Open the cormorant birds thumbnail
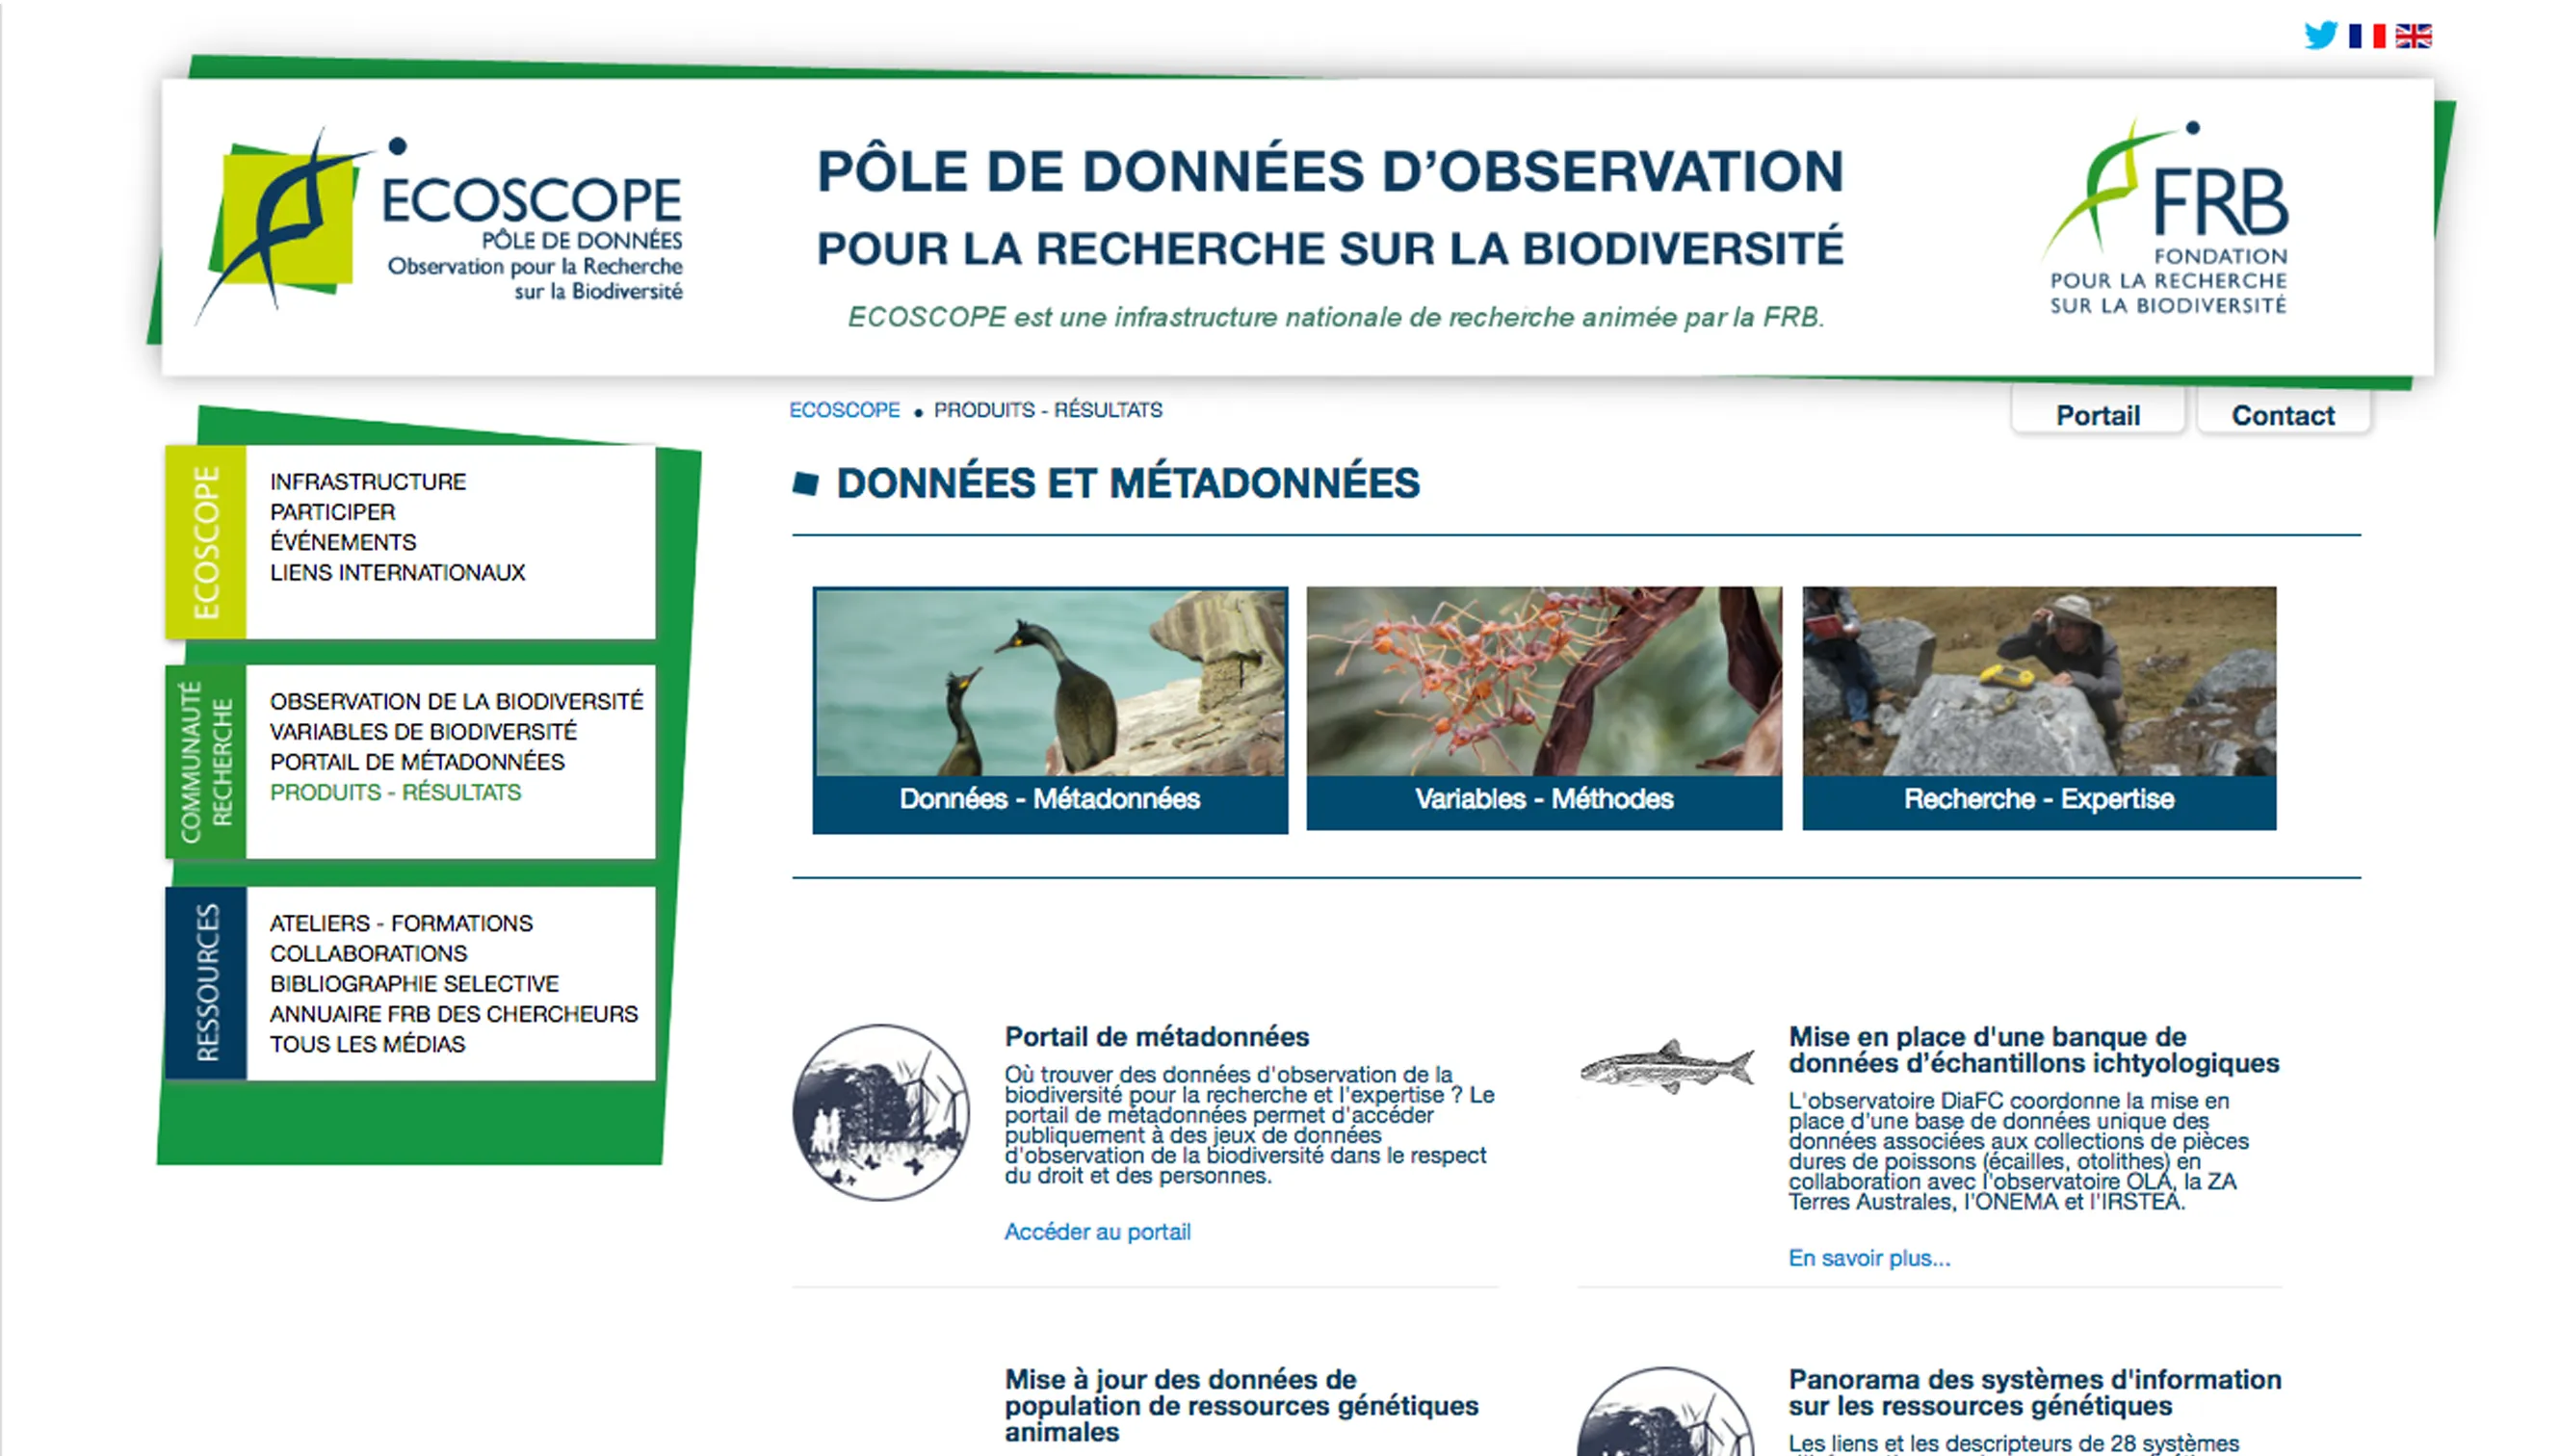The height and width of the screenshot is (1456, 2560). pos(1050,682)
